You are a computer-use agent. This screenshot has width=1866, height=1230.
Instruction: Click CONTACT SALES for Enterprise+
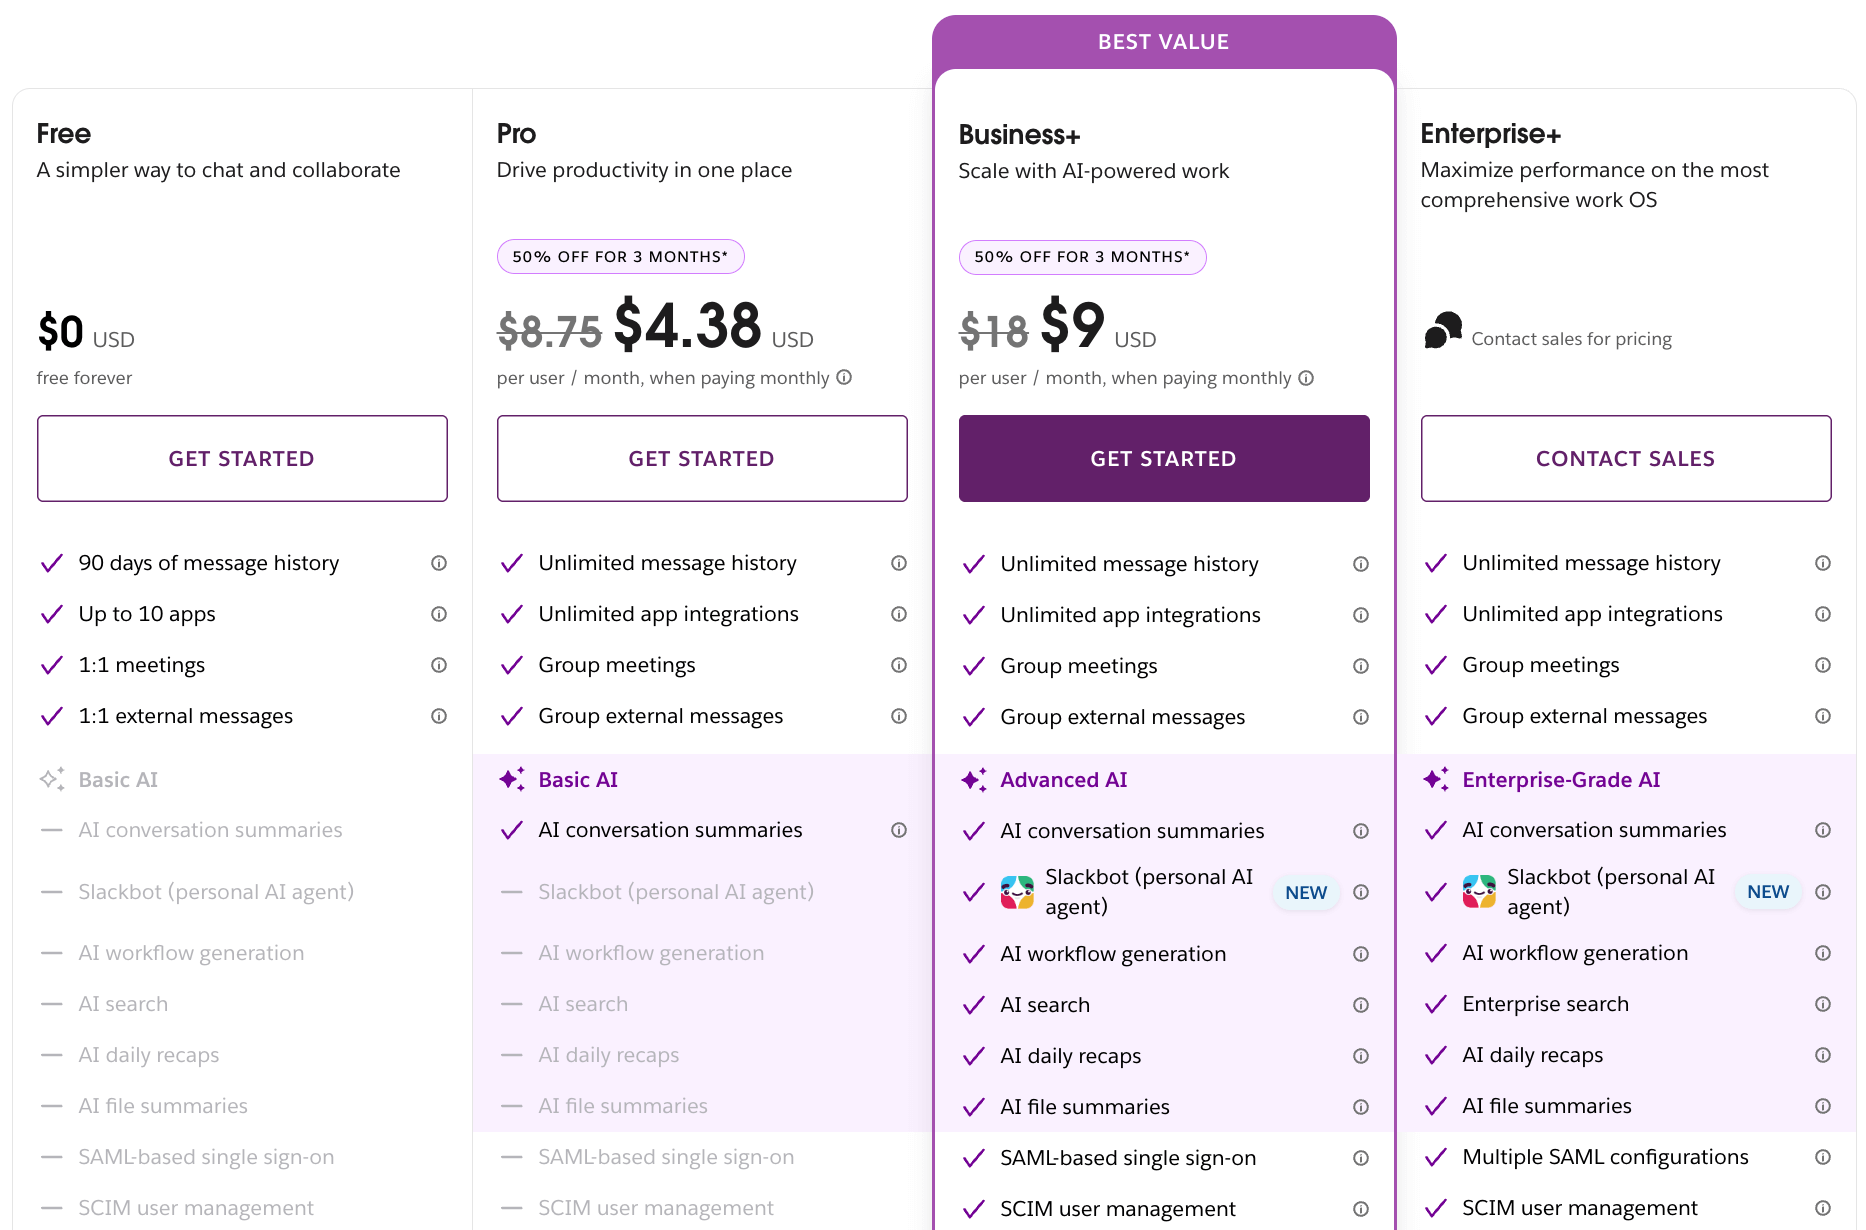click(x=1624, y=458)
